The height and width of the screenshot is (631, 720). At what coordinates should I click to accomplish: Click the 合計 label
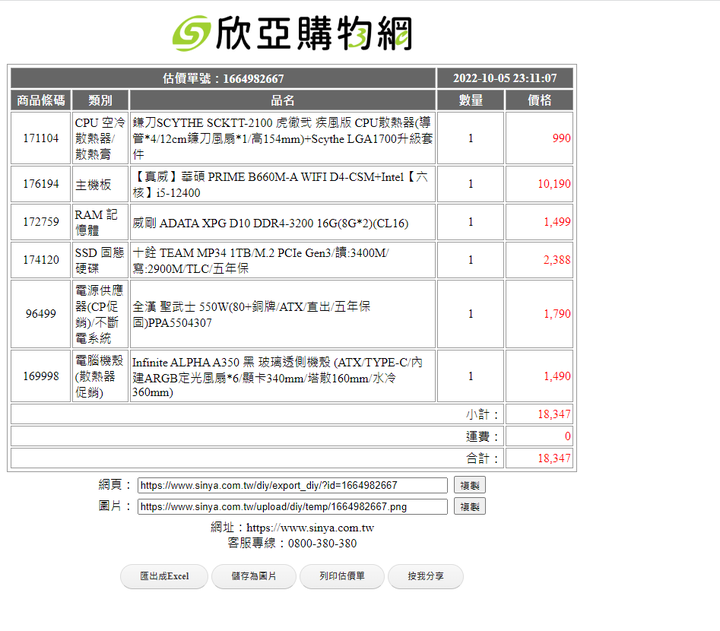(x=482, y=458)
